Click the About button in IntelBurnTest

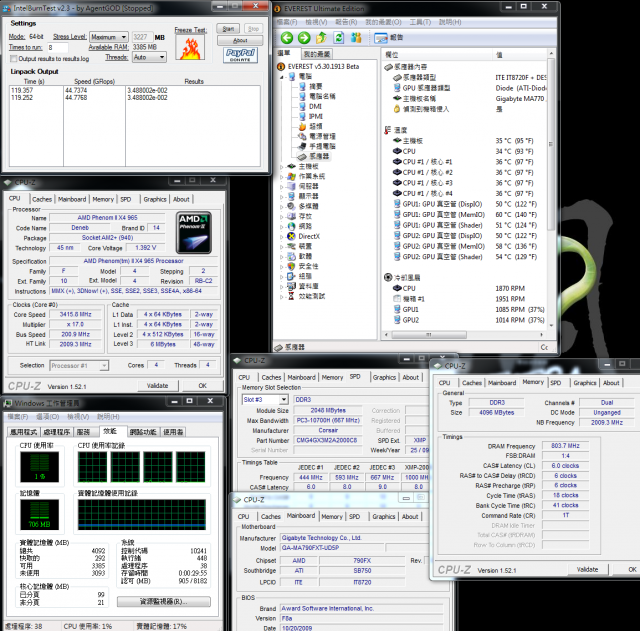(240, 40)
